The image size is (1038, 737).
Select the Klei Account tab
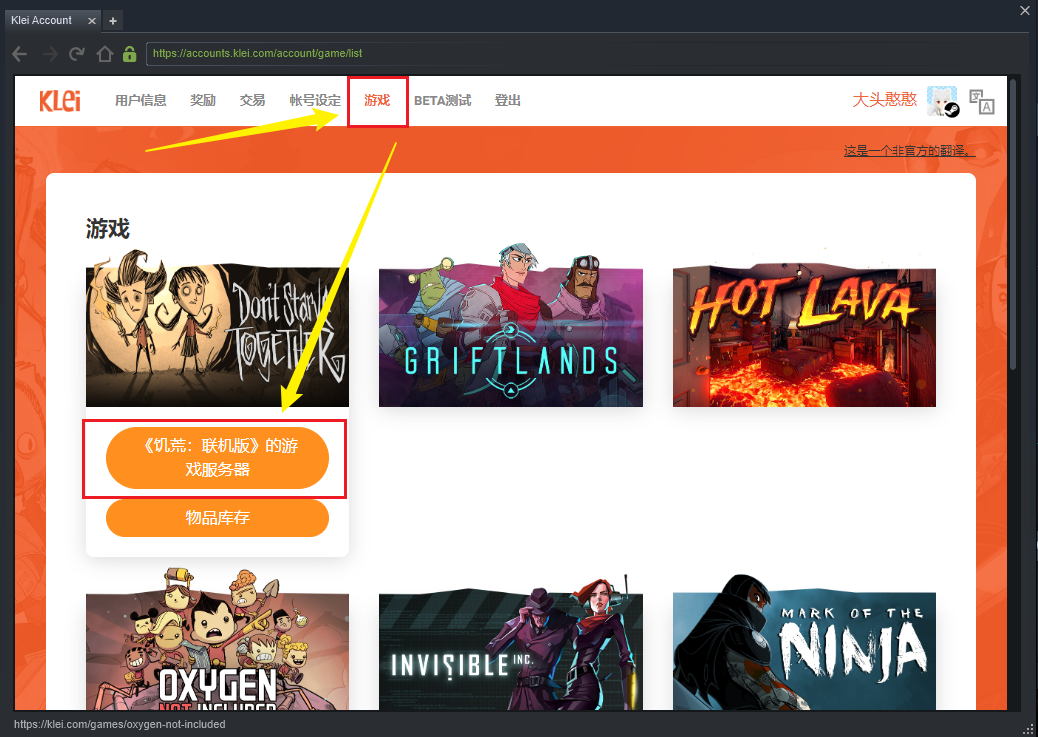pyautogui.click(x=54, y=21)
